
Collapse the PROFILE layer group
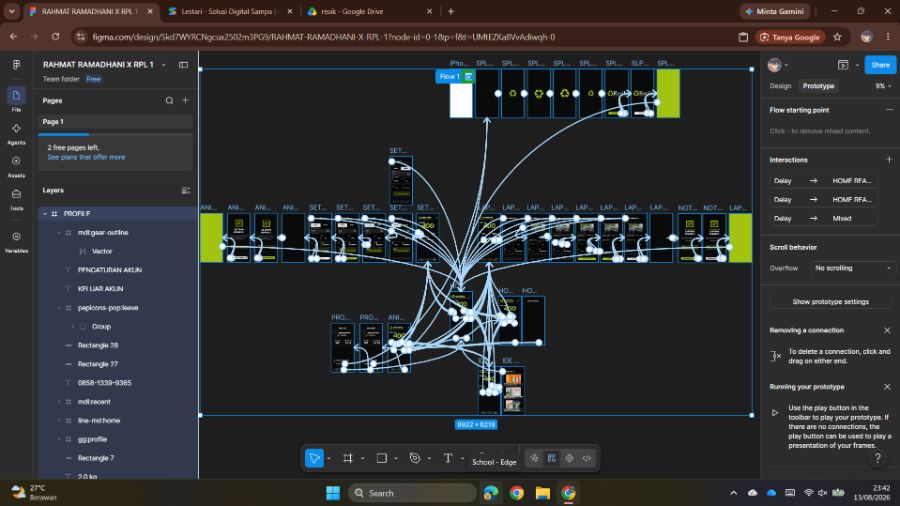[45, 213]
